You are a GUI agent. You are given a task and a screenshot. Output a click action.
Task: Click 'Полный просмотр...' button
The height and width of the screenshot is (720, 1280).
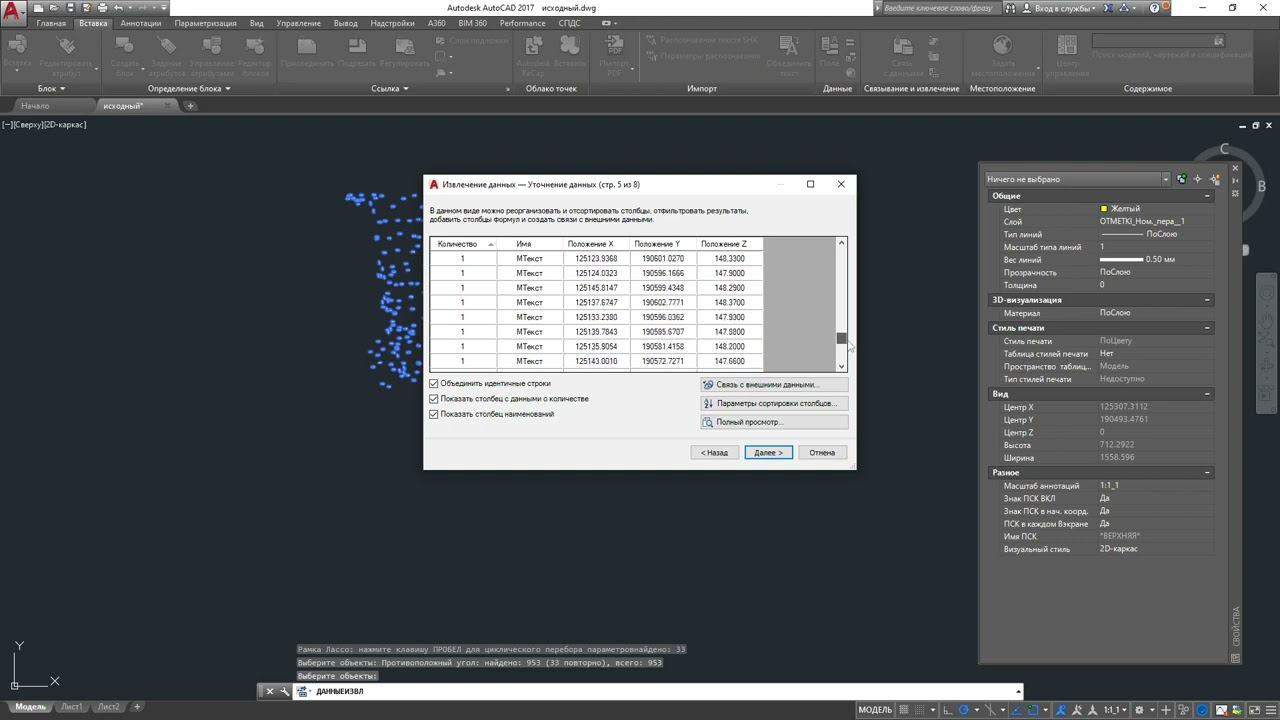point(774,422)
